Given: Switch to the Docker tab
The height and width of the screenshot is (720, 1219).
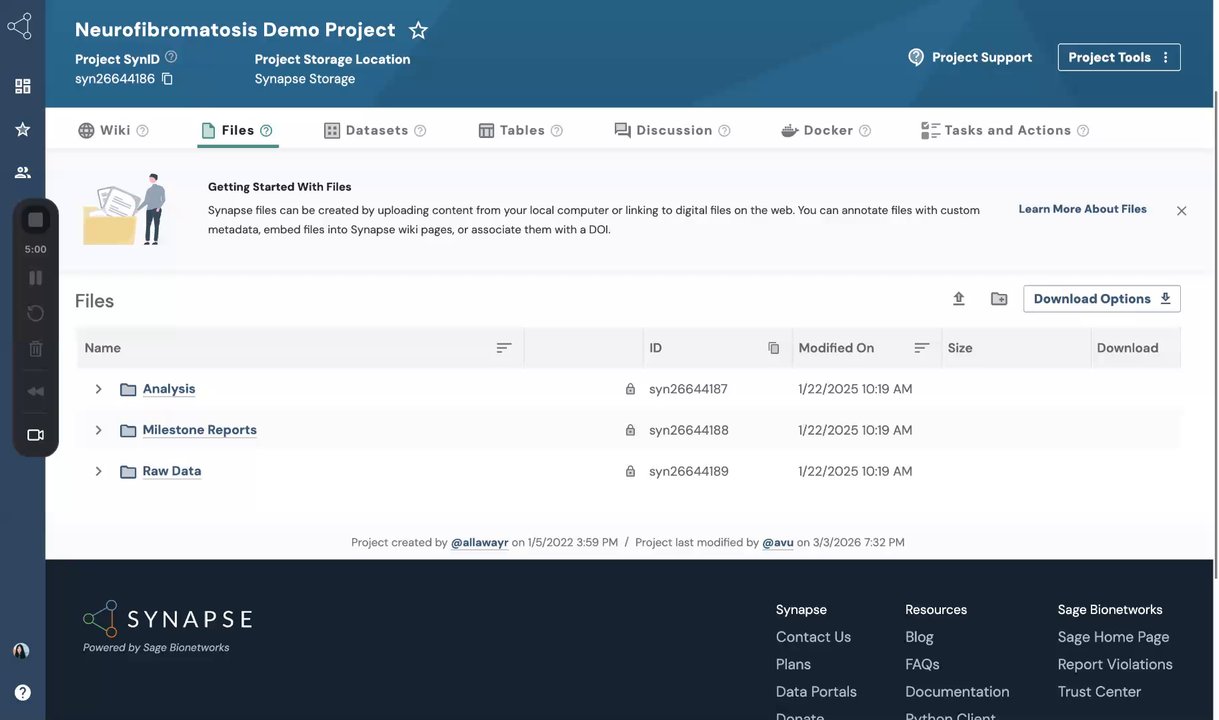Looking at the screenshot, I should tap(817, 130).
